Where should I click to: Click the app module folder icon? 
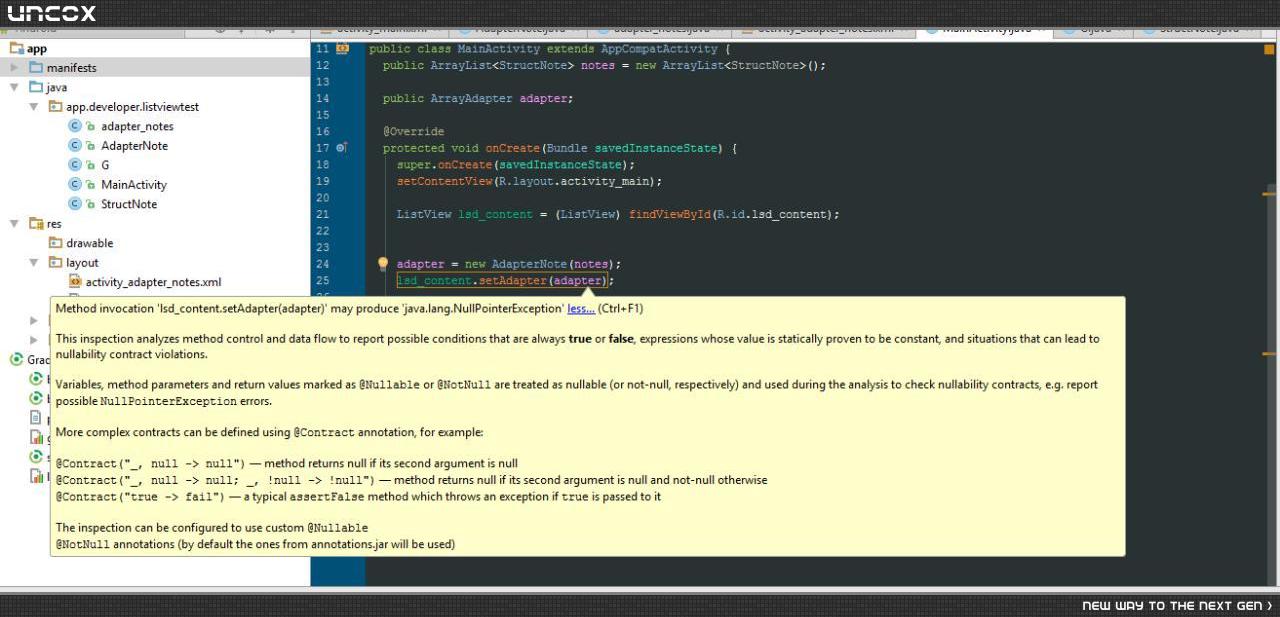click(17, 48)
